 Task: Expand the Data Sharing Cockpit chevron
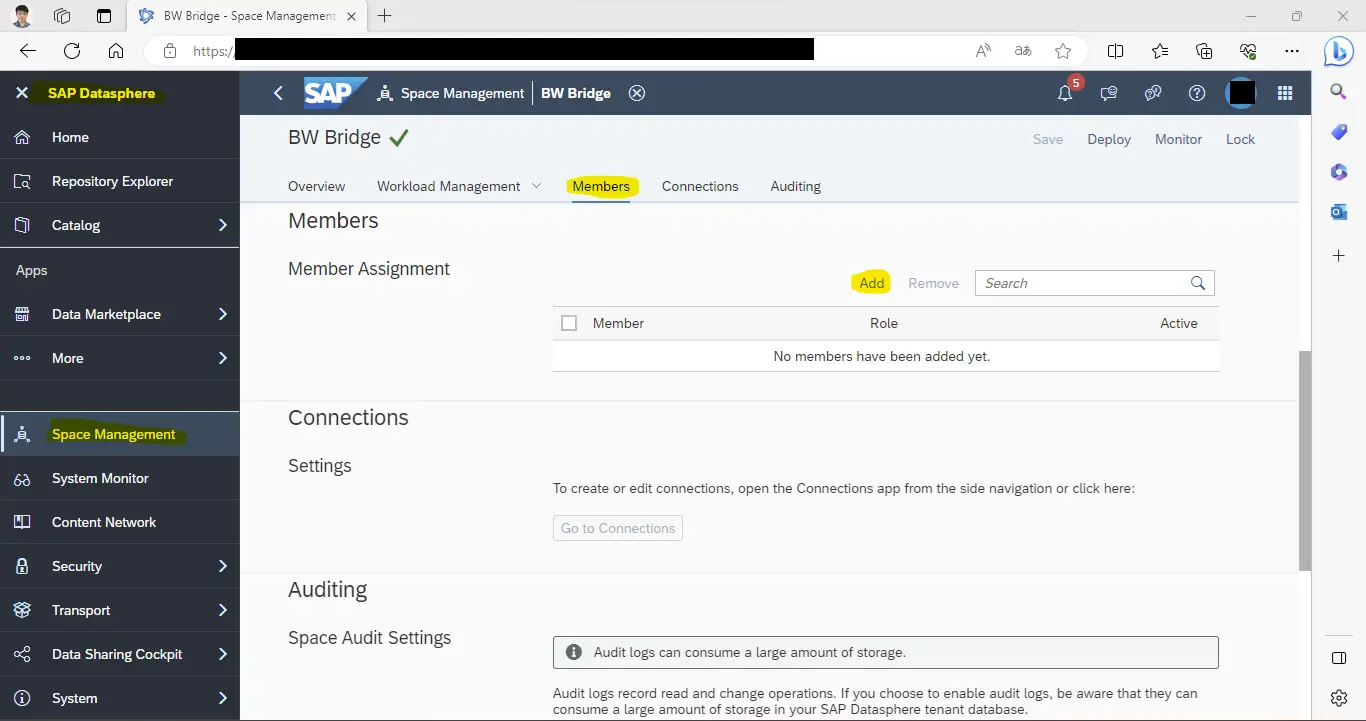pos(222,654)
